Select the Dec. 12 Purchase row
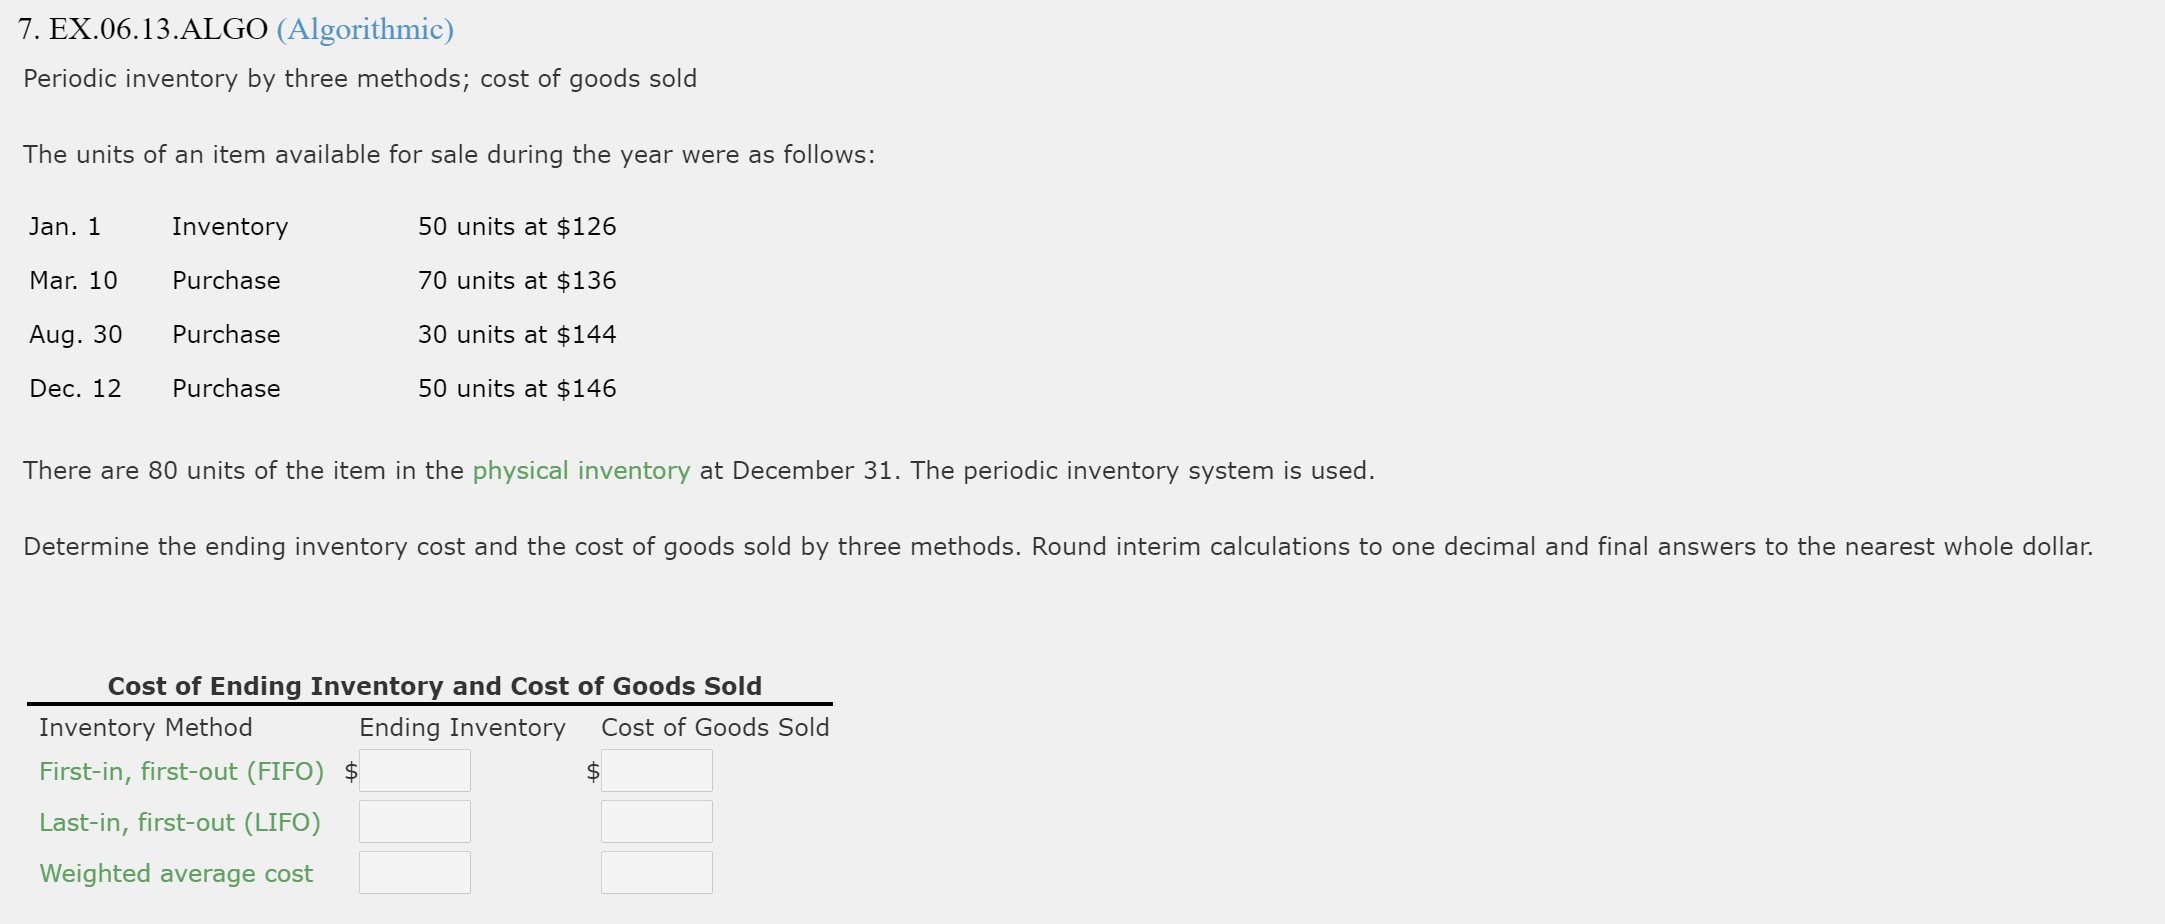This screenshot has width=2165, height=924. click(320, 388)
